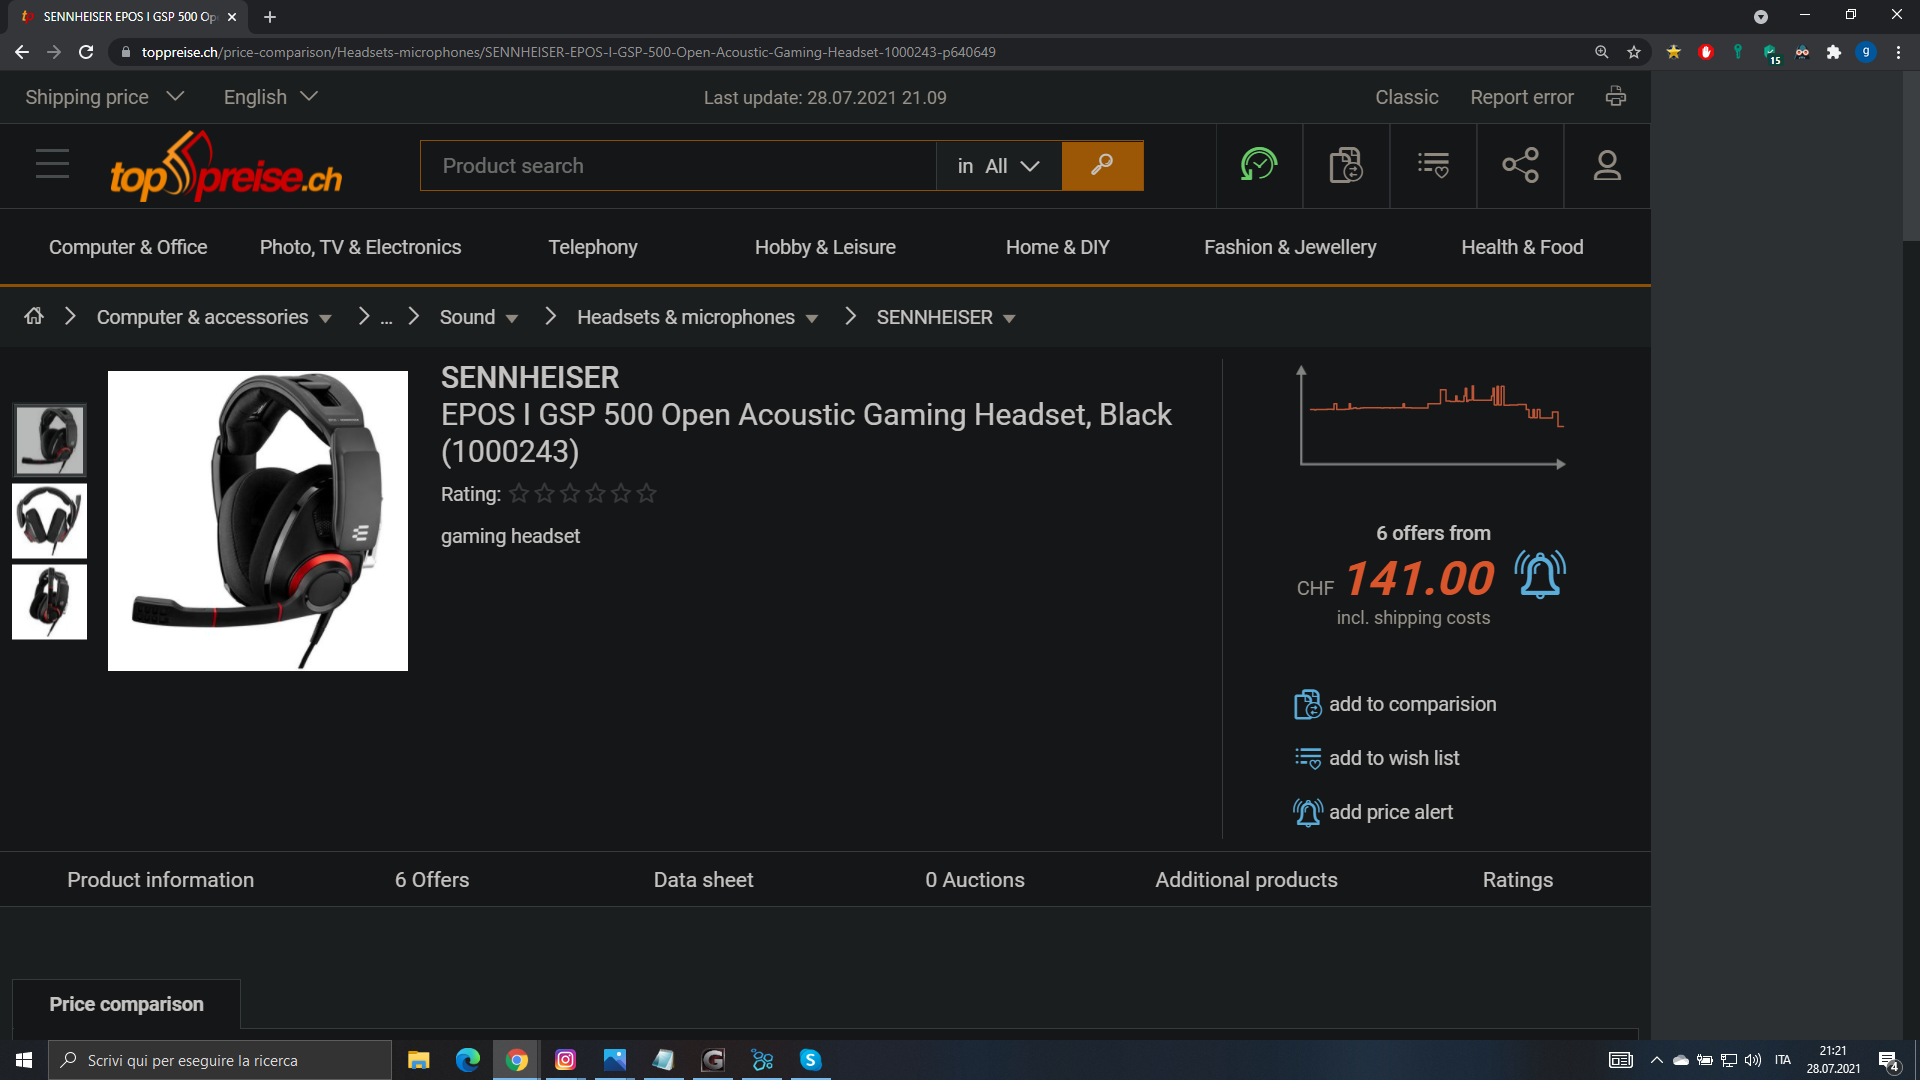Rate the product with the fifth star
1920x1080 pixels.
[x=621, y=493]
